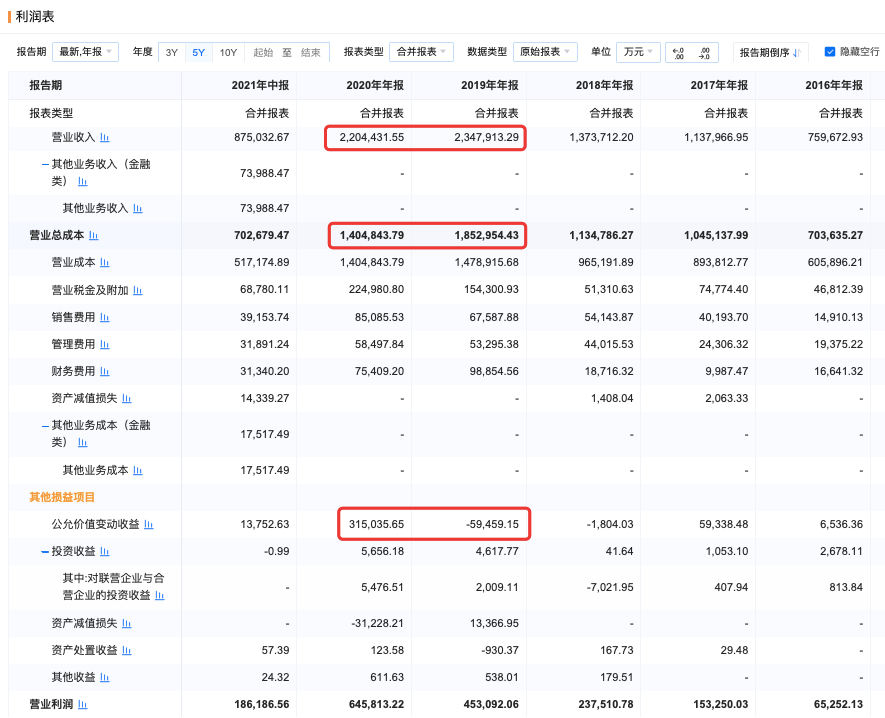Screen dimensions: 885x718
Task: Open chart icon next to 营业收入
Action: coord(105,137)
